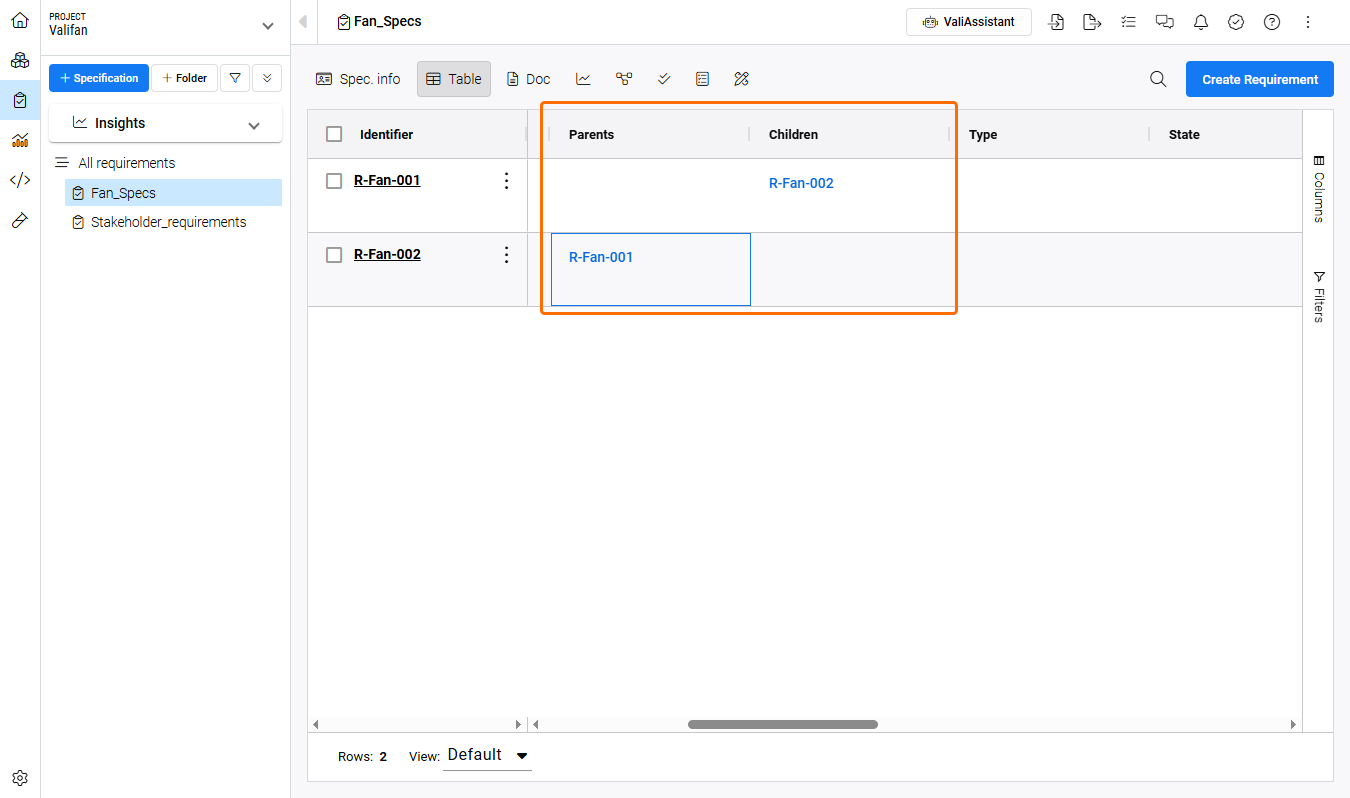Switch to the Doc view tab
Image resolution: width=1350 pixels, height=798 pixels.
tap(528, 79)
